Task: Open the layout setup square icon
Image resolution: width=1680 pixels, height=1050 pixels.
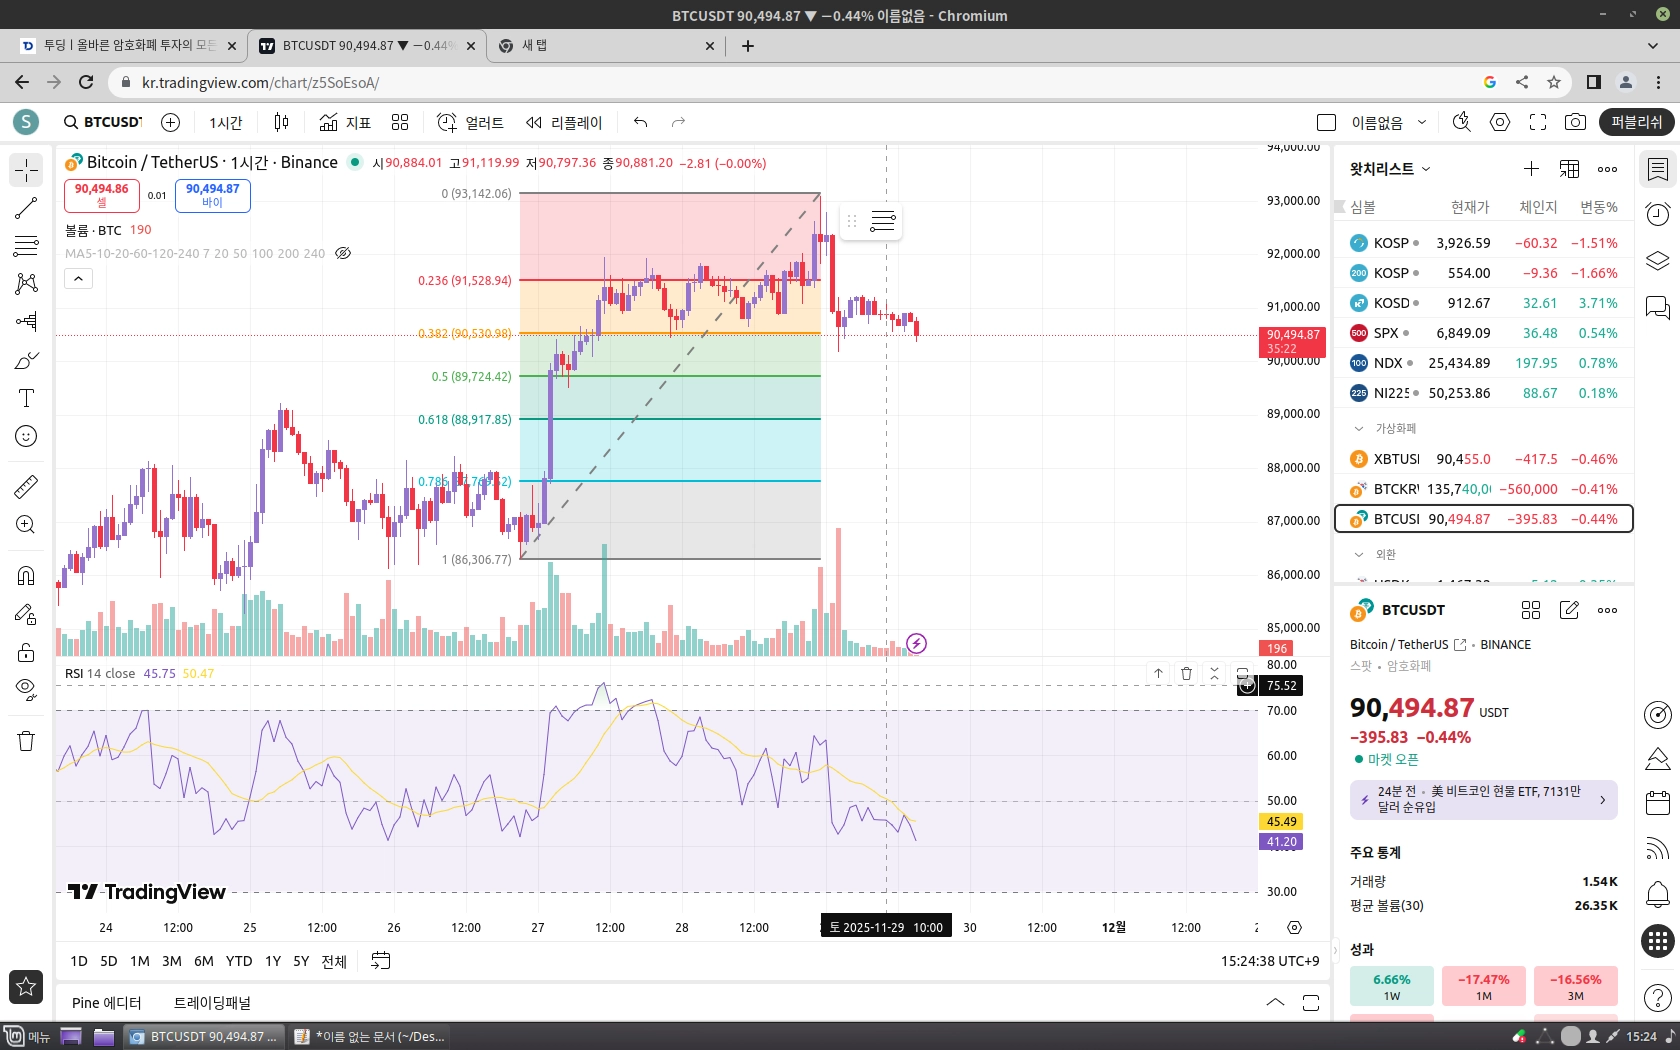Action: 1327,122
